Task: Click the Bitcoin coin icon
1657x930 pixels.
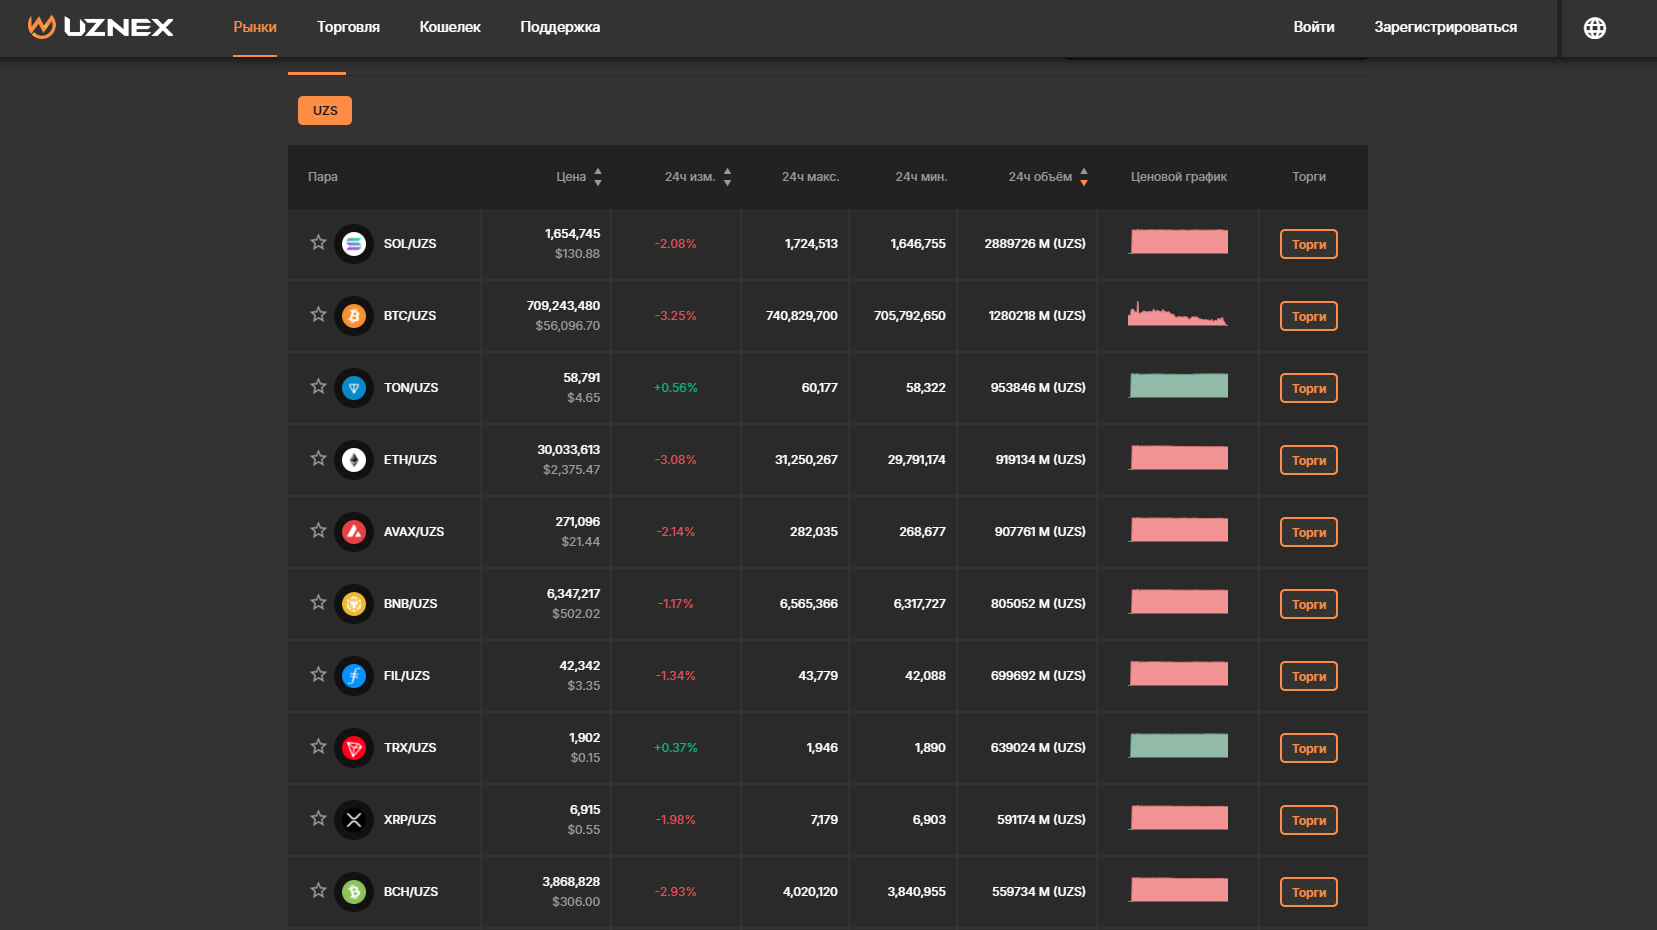Action: pyautogui.click(x=354, y=315)
